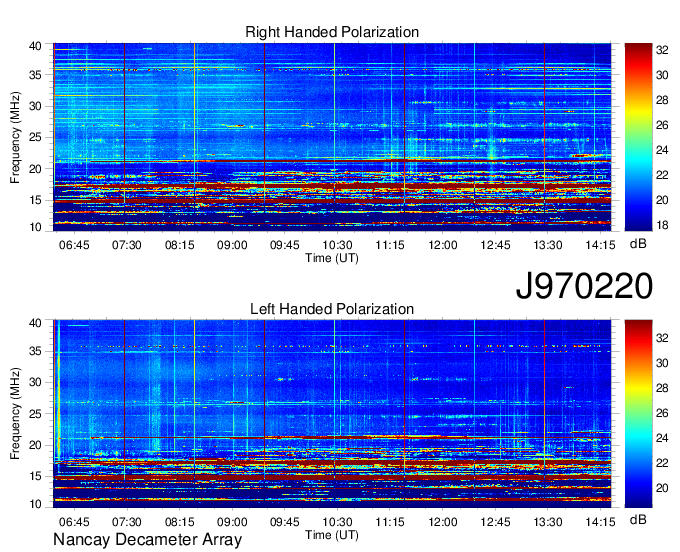Click 12:45 tick on left-handed time axis
Viewport: 680px width, 552px height.
point(495,521)
